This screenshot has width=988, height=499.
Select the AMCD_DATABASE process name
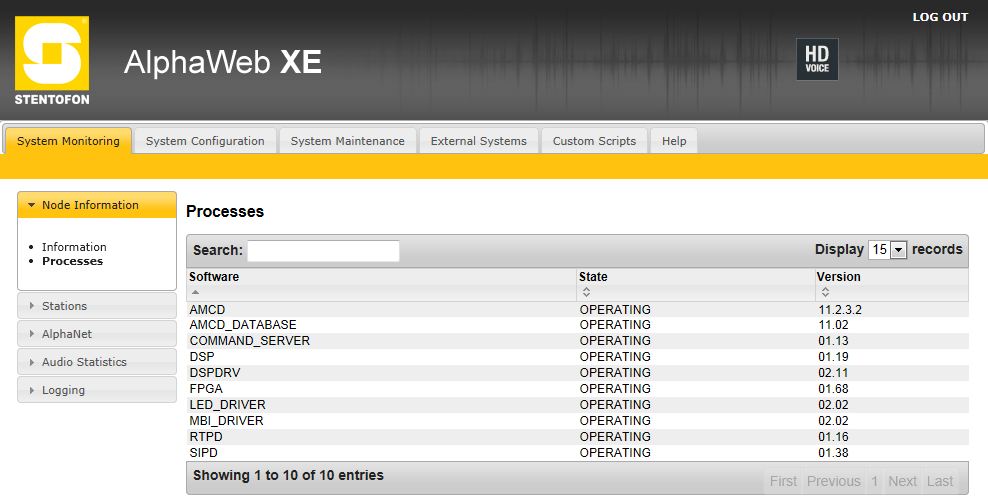pos(243,325)
